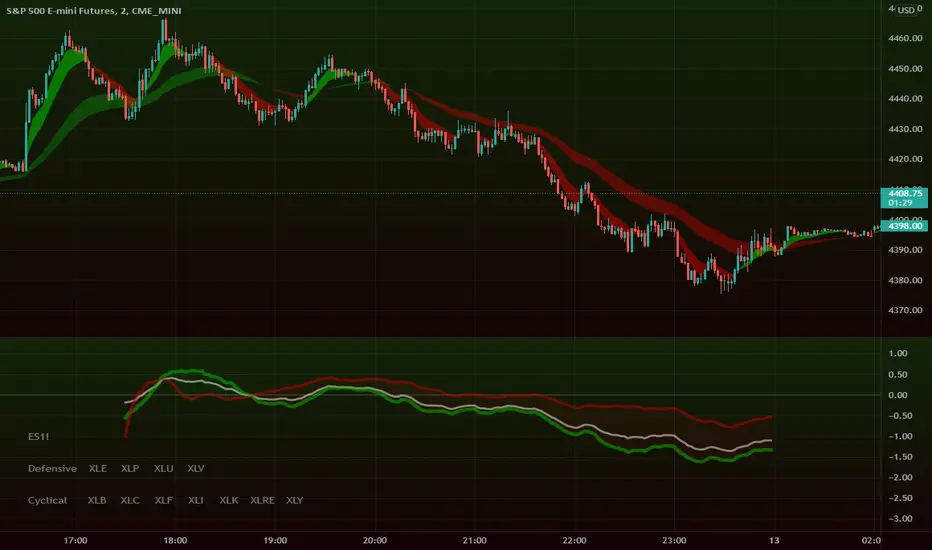Image resolution: width=932 pixels, height=550 pixels.
Task: Click the 0.00 indicator scale value
Action: (x=898, y=395)
